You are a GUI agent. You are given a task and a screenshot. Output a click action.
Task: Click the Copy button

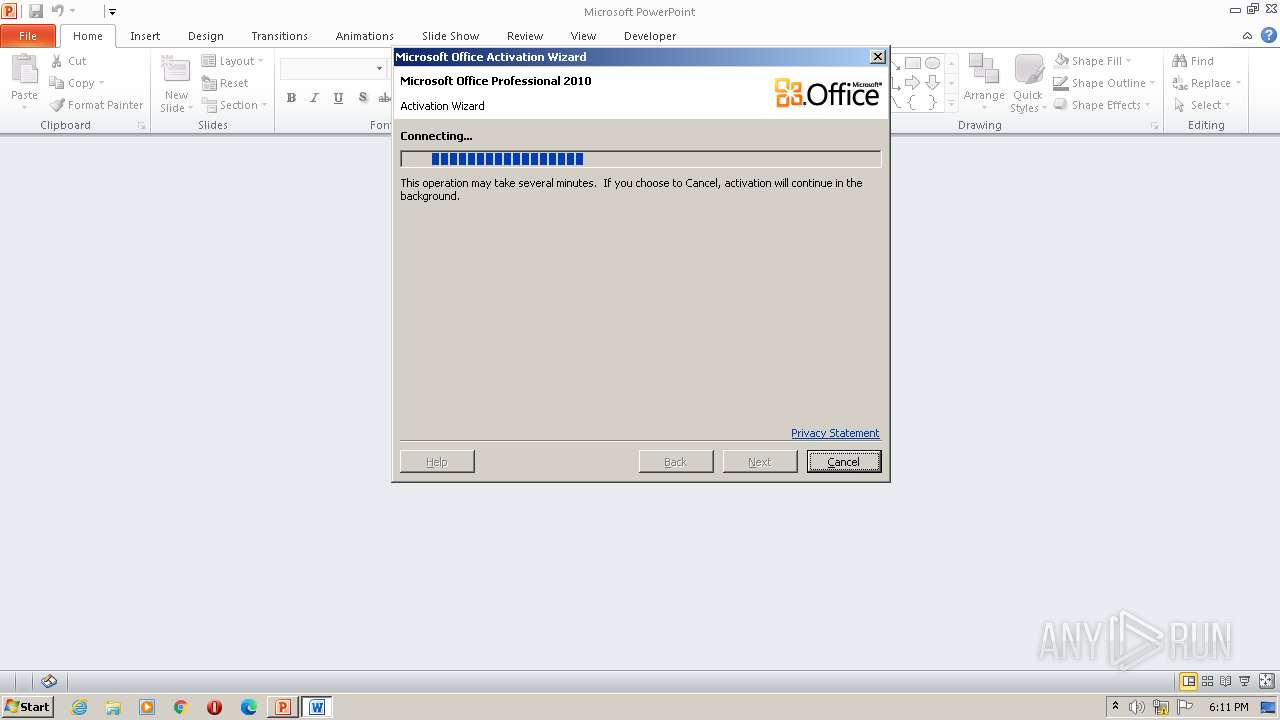click(x=77, y=83)
